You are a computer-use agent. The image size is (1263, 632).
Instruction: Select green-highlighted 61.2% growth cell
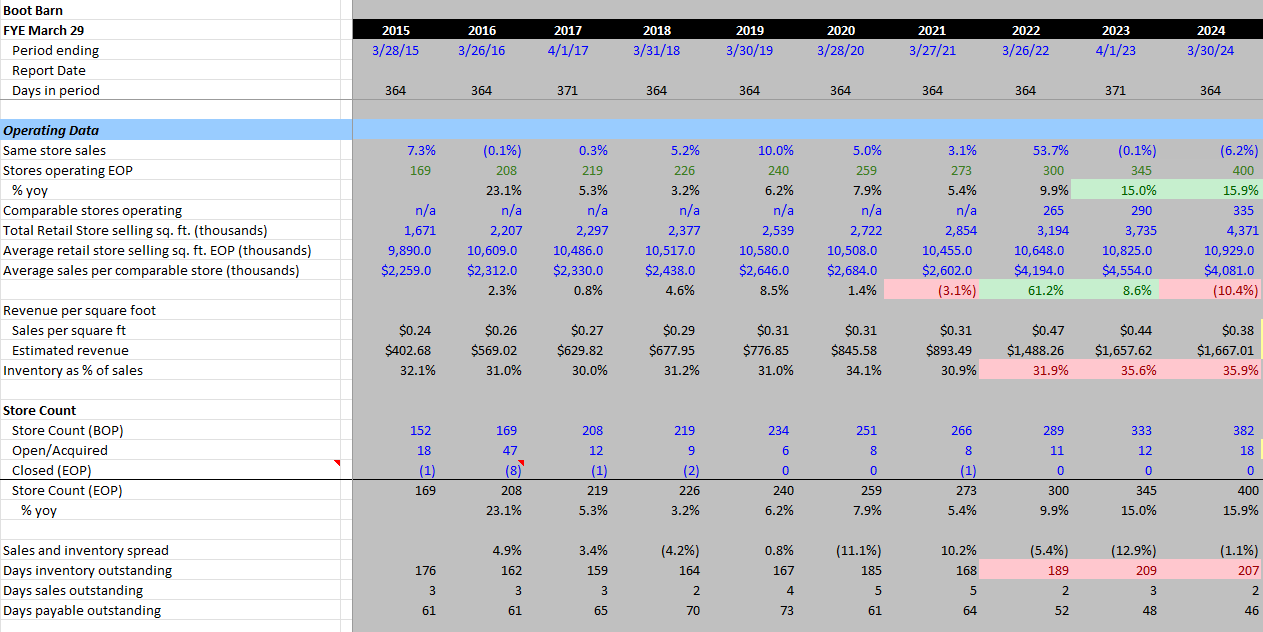[1025, 290]
